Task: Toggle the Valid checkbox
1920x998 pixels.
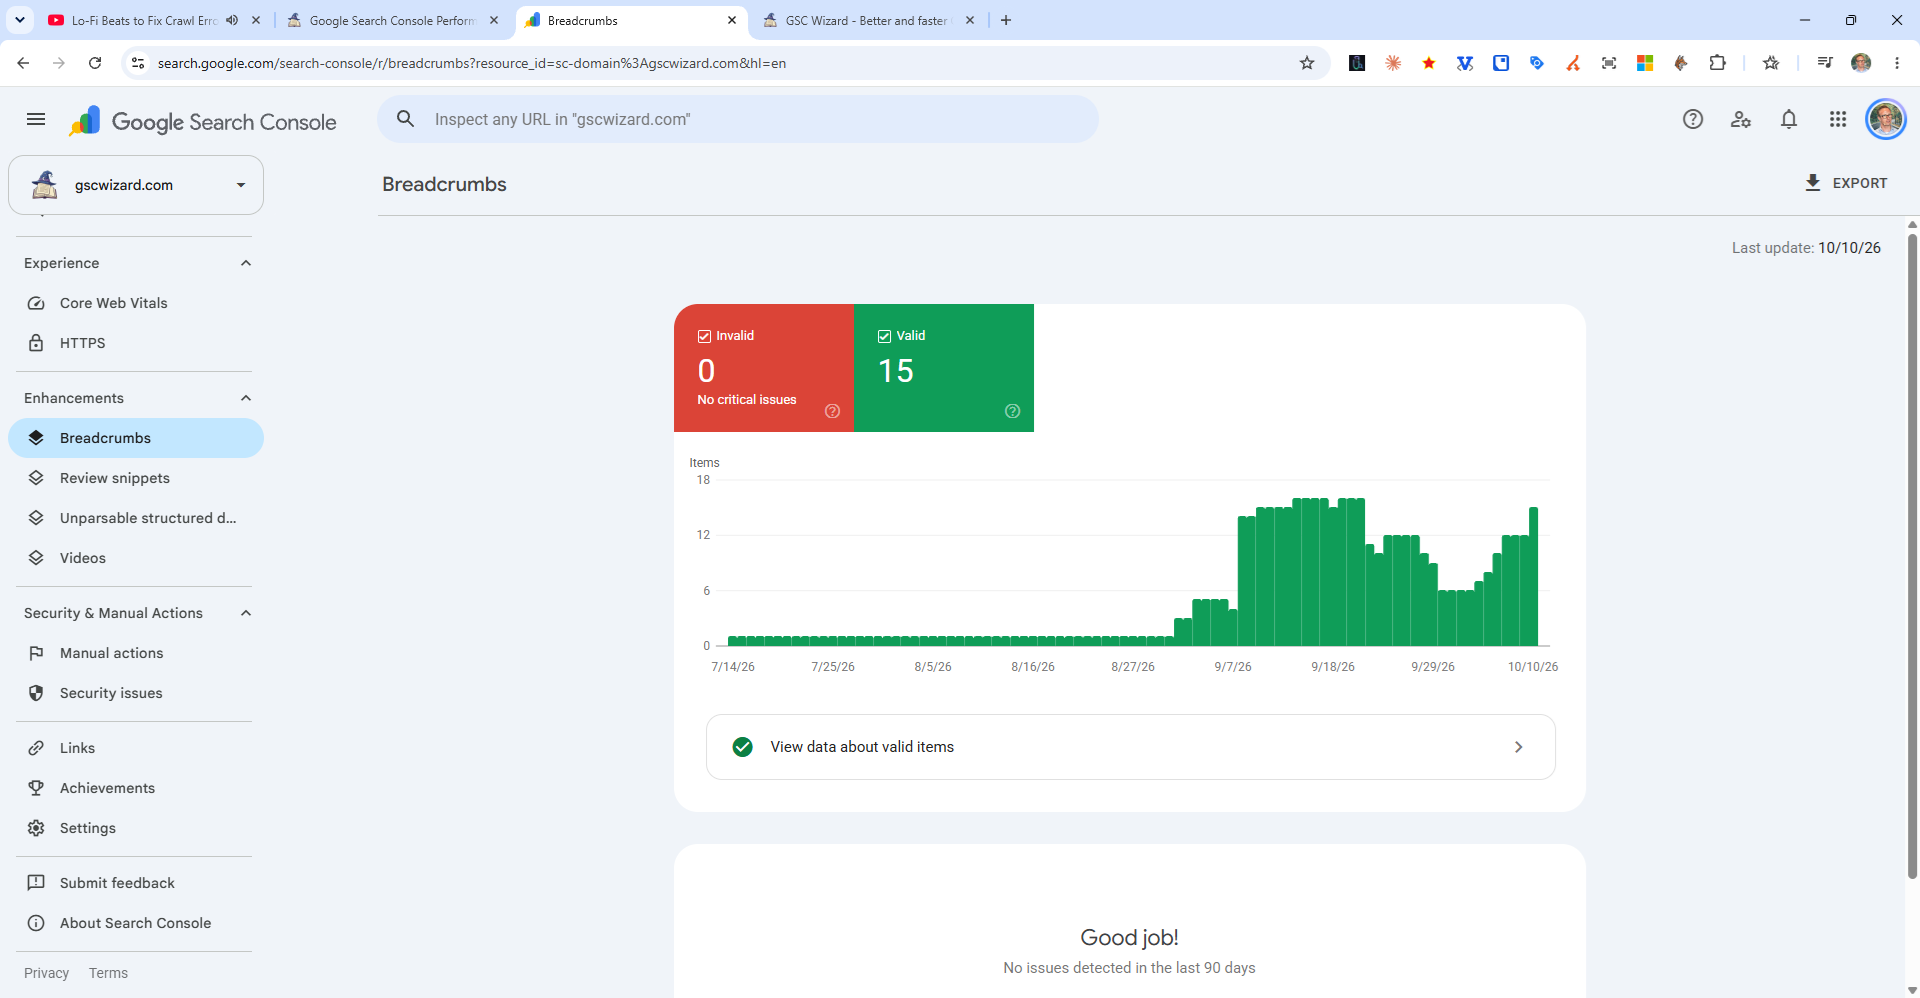Action: pyautogui.click(x=884, y=336)
